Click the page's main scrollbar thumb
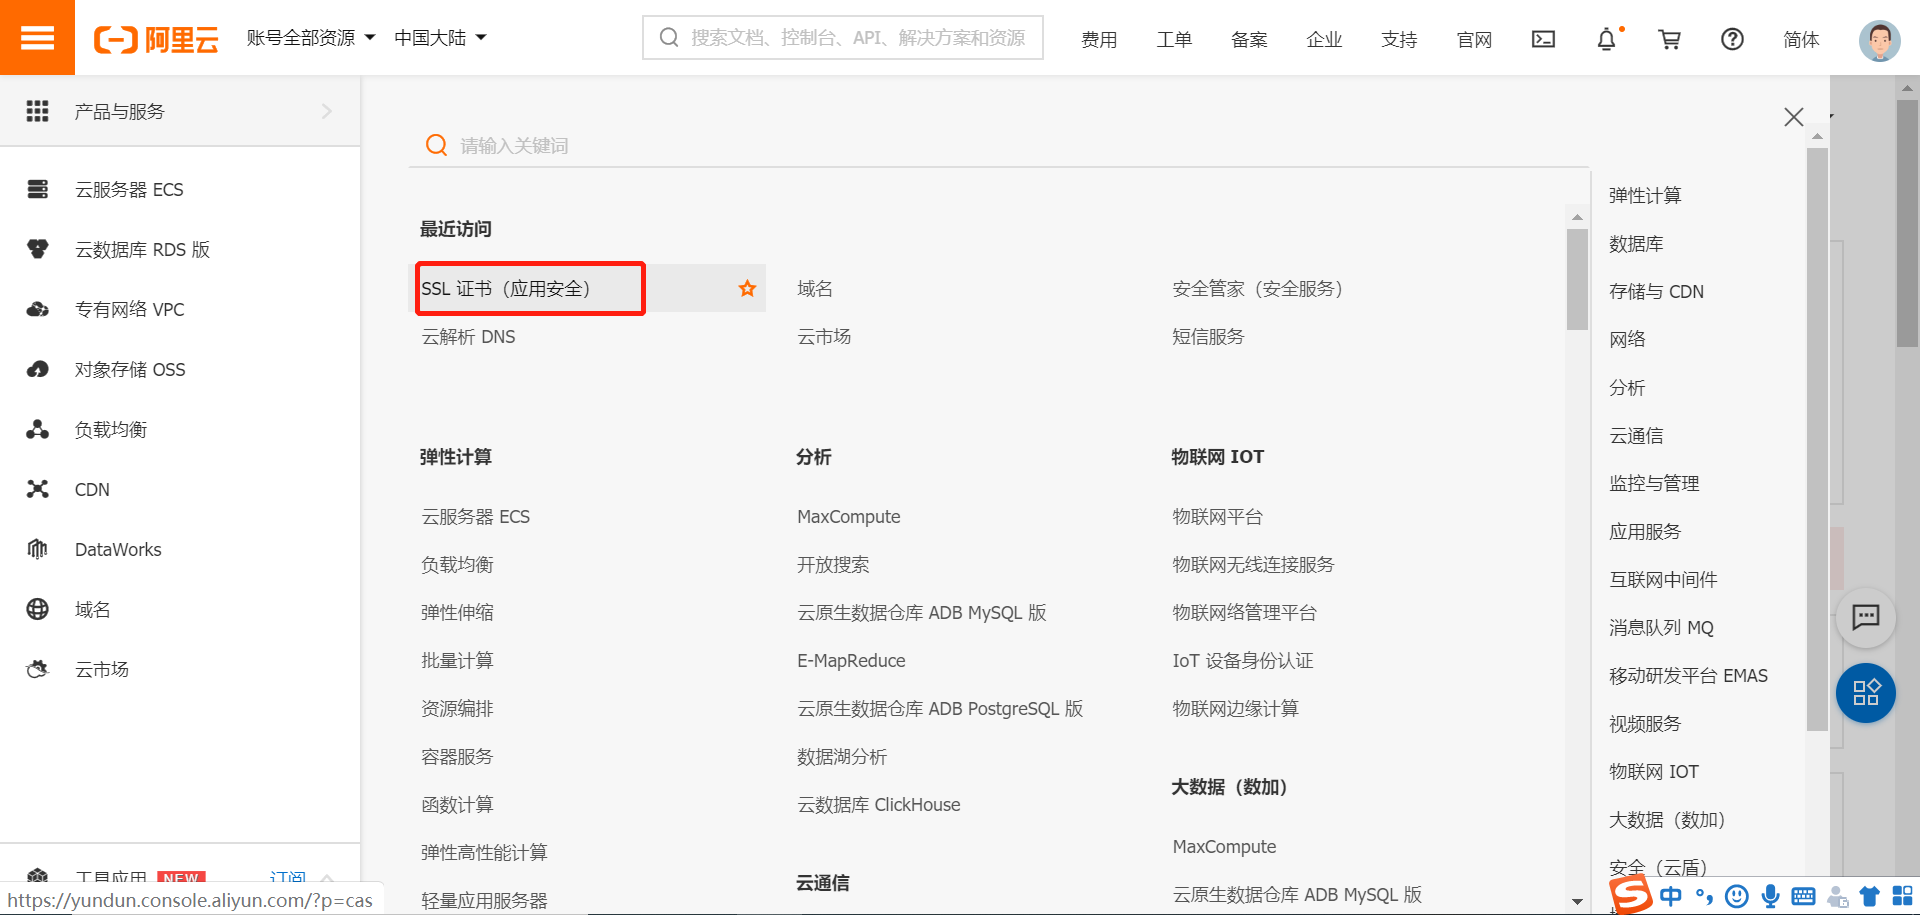Viewport: 1920px width, 915px height. (1907, 222)
